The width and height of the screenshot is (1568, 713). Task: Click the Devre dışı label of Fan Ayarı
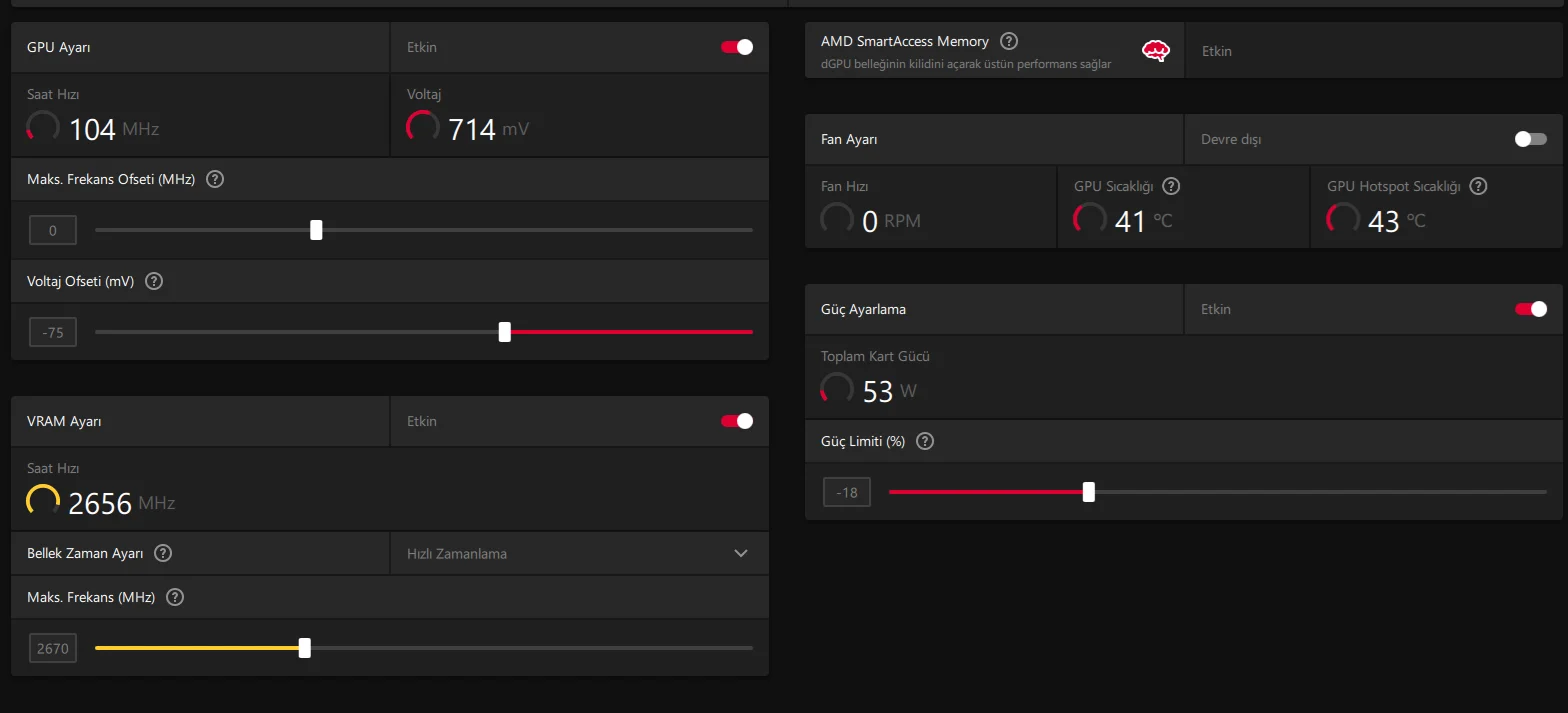tap(1231, 139)
